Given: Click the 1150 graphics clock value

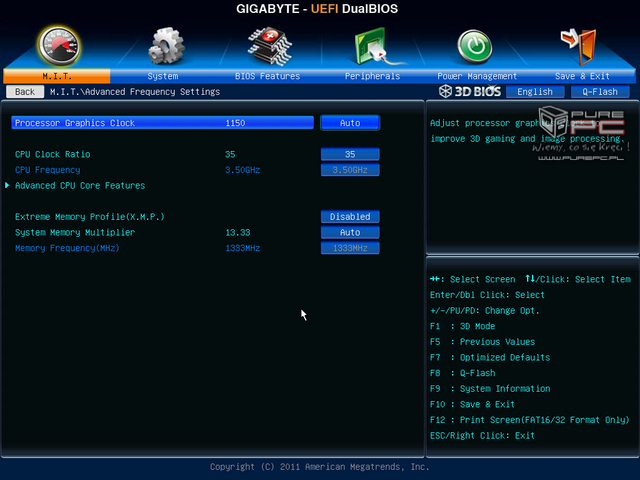Looking at the screenshot, I should click(x=235, y=123).
